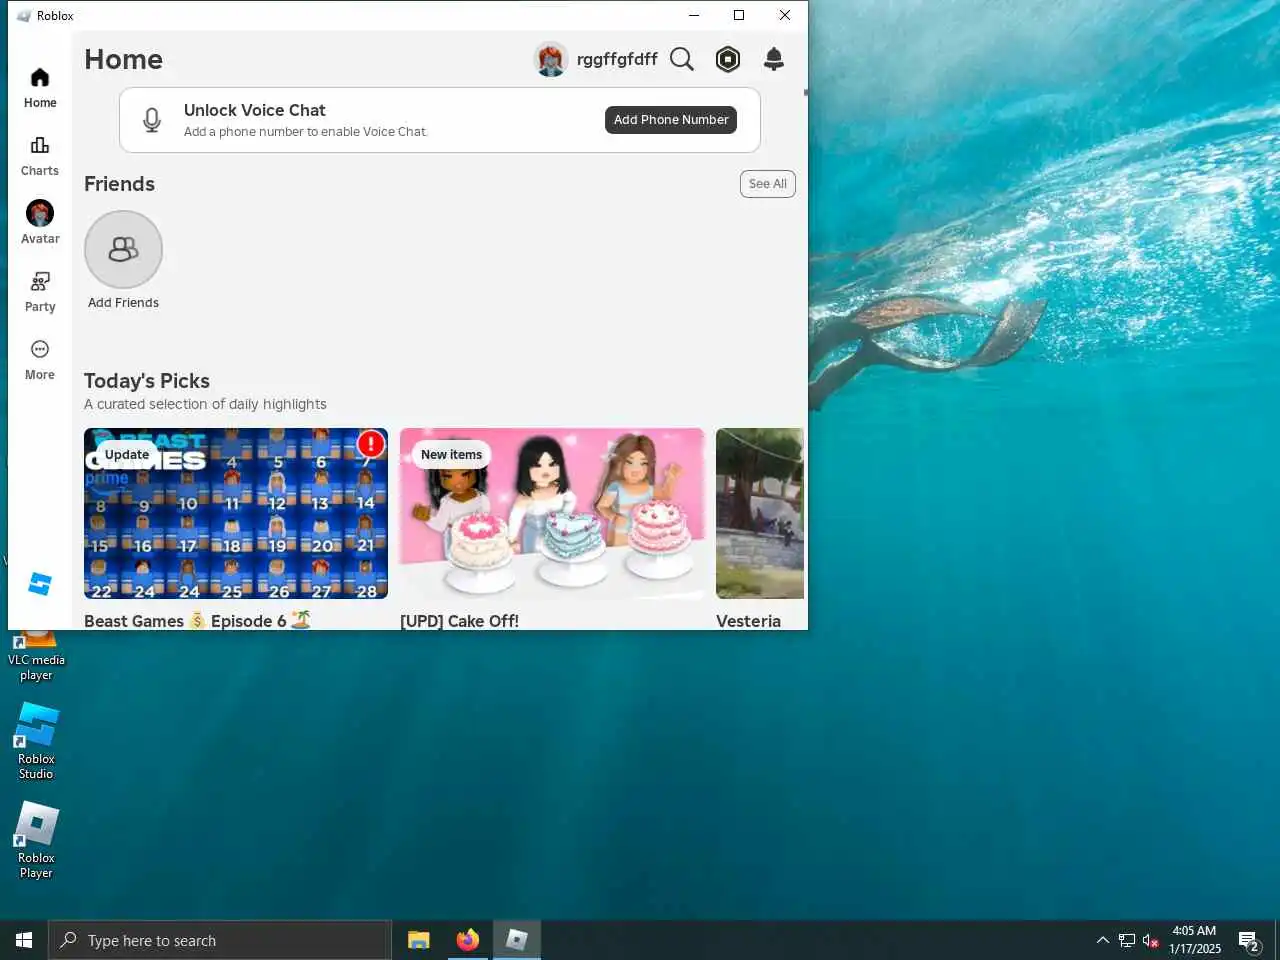
Task: Click the Roblox taskbar button
Action: 517,940
